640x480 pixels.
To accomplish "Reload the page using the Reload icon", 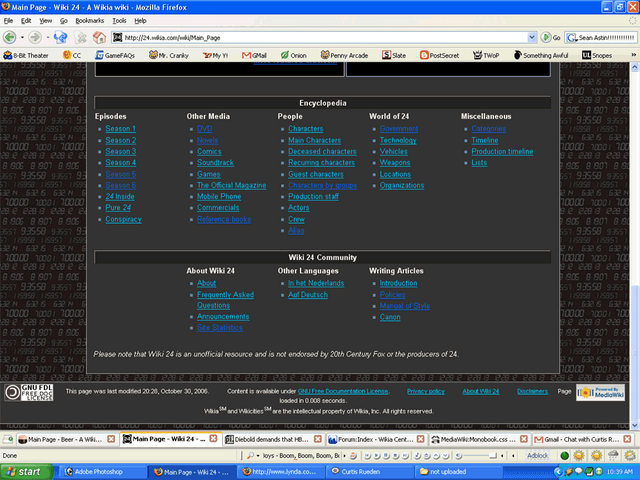I will tap(60, 38).
